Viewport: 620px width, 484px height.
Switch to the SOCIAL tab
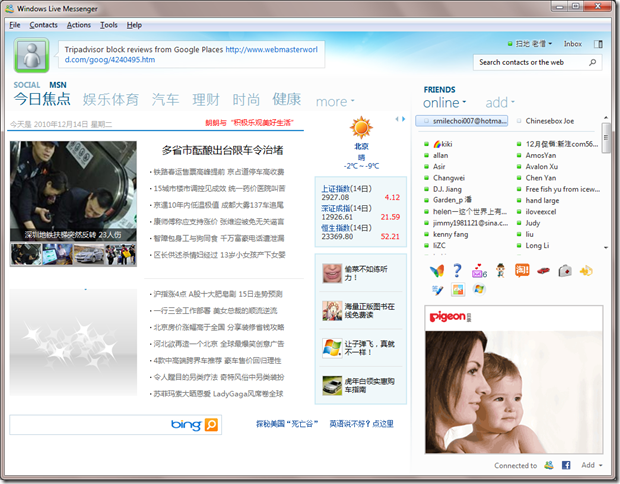pos(27,85)
